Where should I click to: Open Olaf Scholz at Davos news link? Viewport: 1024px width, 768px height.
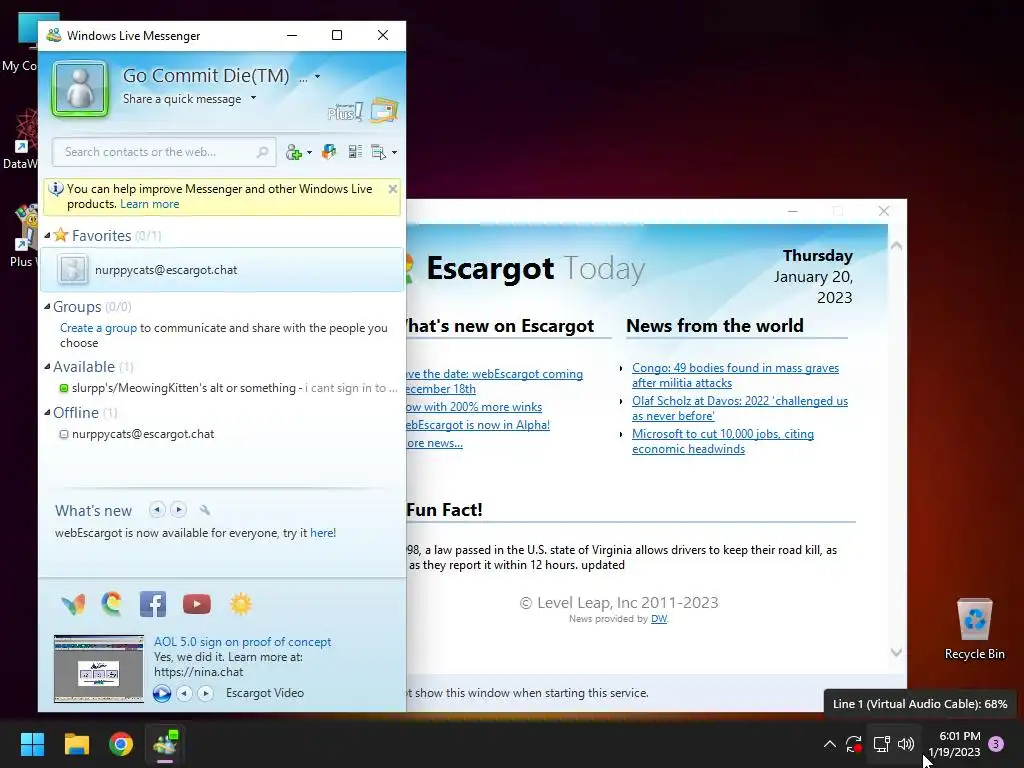tap(740, 408)
